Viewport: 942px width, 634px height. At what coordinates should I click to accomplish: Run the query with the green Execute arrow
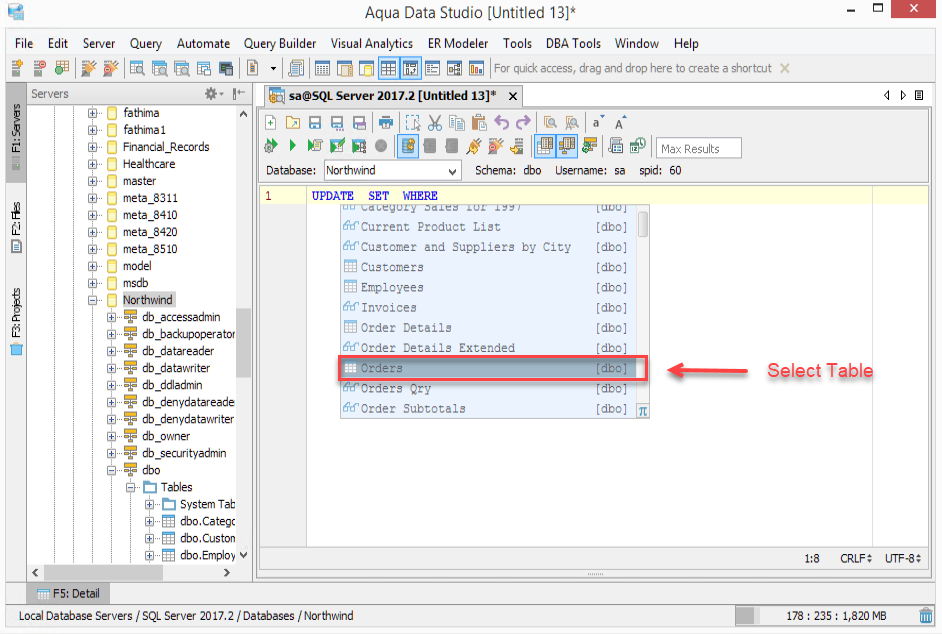(x=292, y=145)
